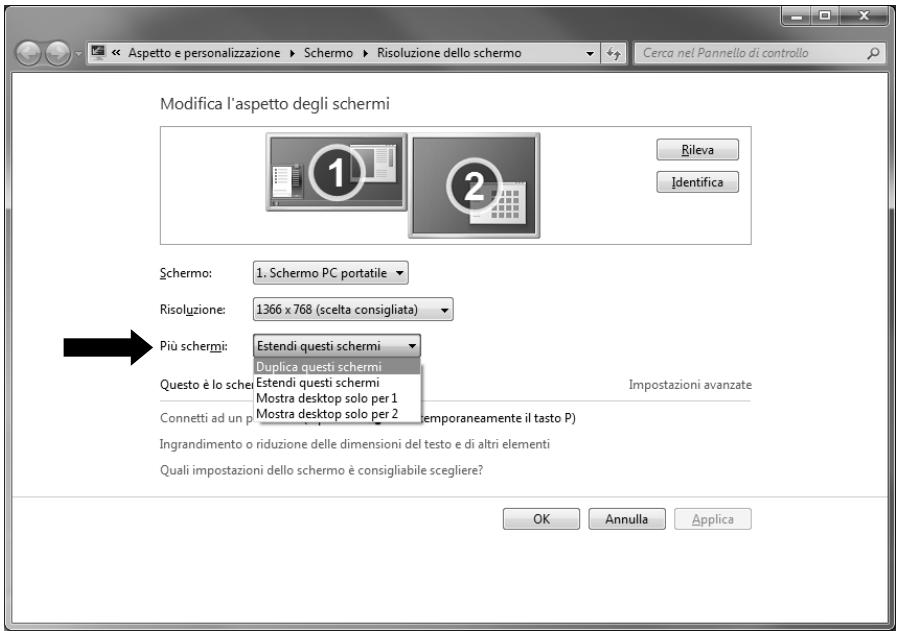
Task: Click the Identifica button
Action: pyautogui.click(x=698, y=182)
